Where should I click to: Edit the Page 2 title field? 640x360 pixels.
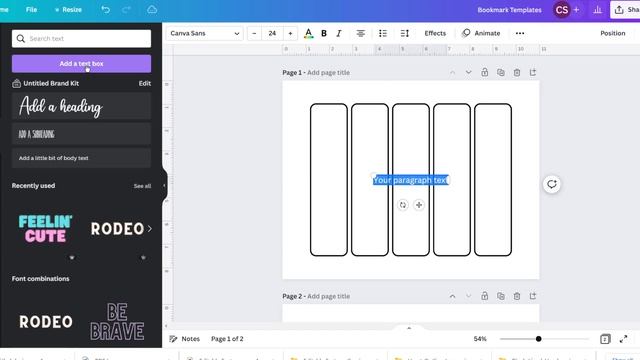[x=328, y=296]
